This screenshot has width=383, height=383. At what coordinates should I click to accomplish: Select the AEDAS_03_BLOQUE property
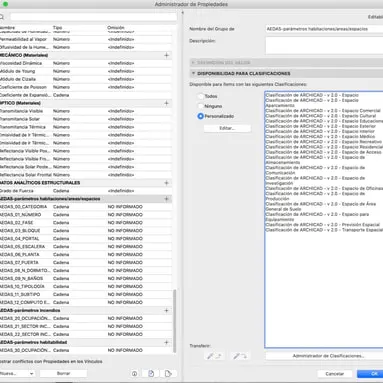pos(86,231)
